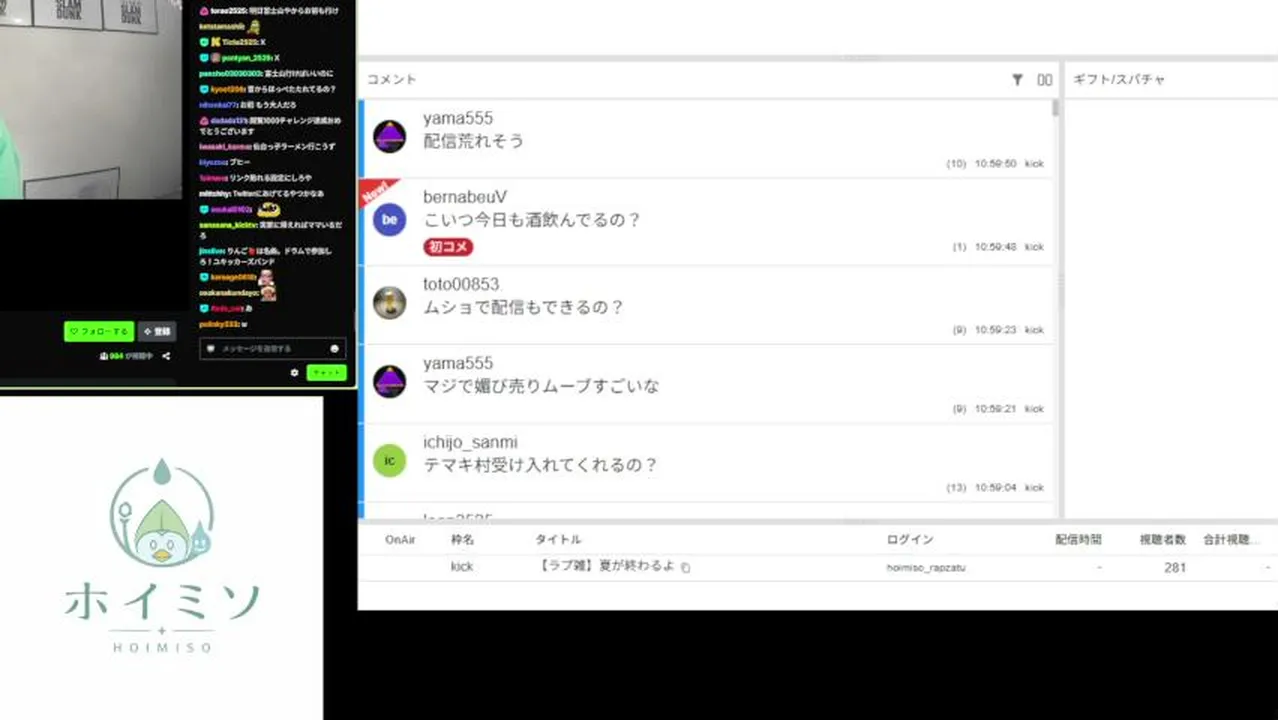Image resolution: width=1278 pixels, height=720 pixels.
Task: Click toto00853's avatar icon
Action: pyautogui.click(x=390, y=302)
